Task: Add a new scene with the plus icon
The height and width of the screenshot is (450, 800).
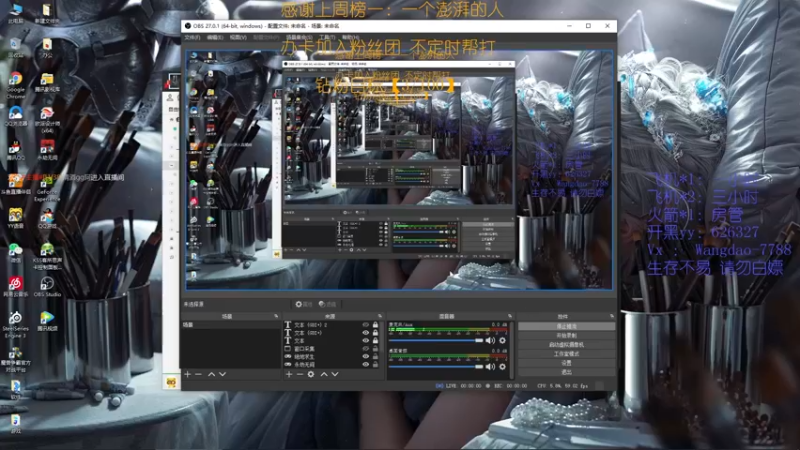Action: point(188,374)
